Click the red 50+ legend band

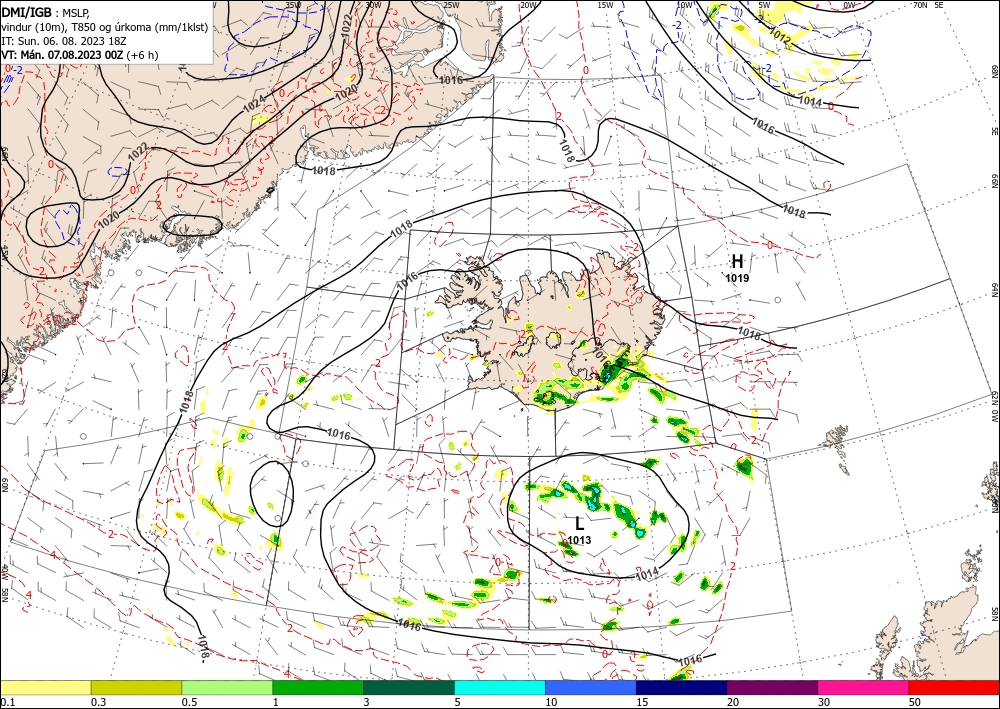coord(954,687)
